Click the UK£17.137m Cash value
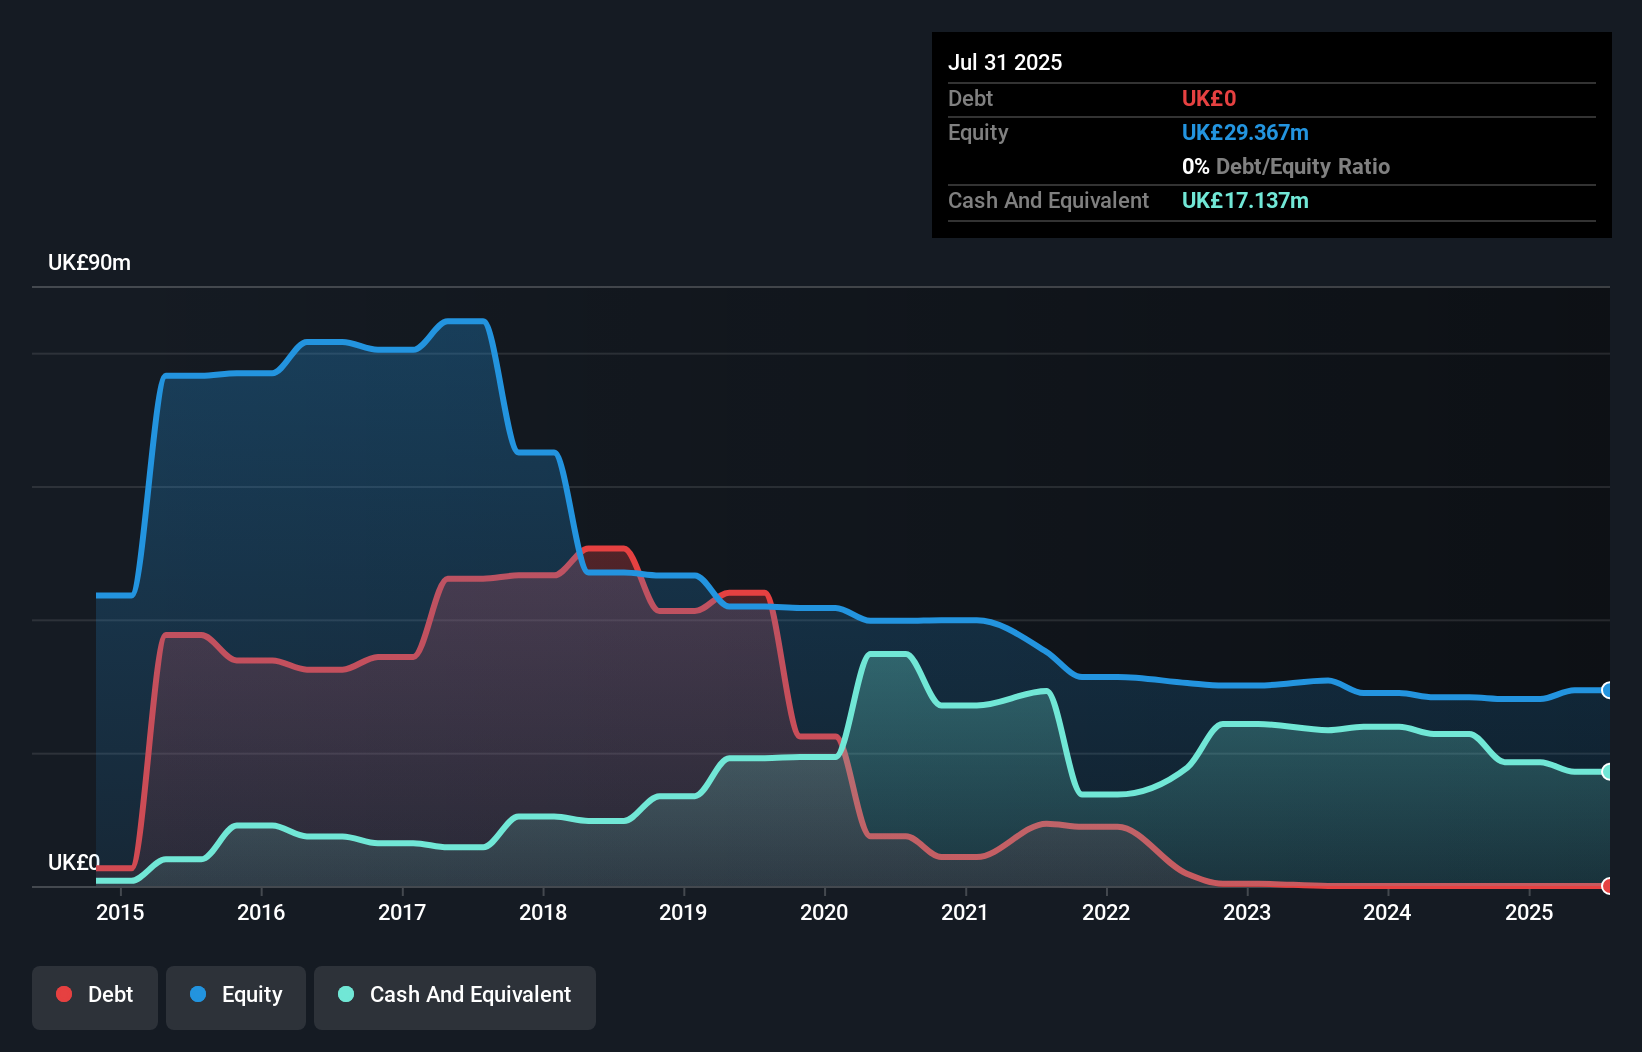1642x1052 pixels. [1245, 200]
